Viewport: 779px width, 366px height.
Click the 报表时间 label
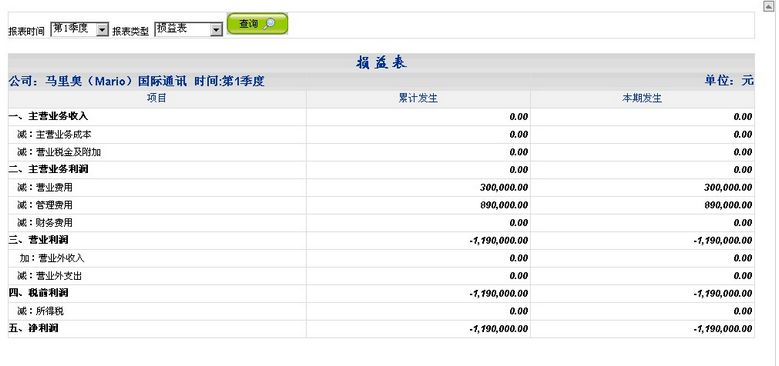click(26, 31)
